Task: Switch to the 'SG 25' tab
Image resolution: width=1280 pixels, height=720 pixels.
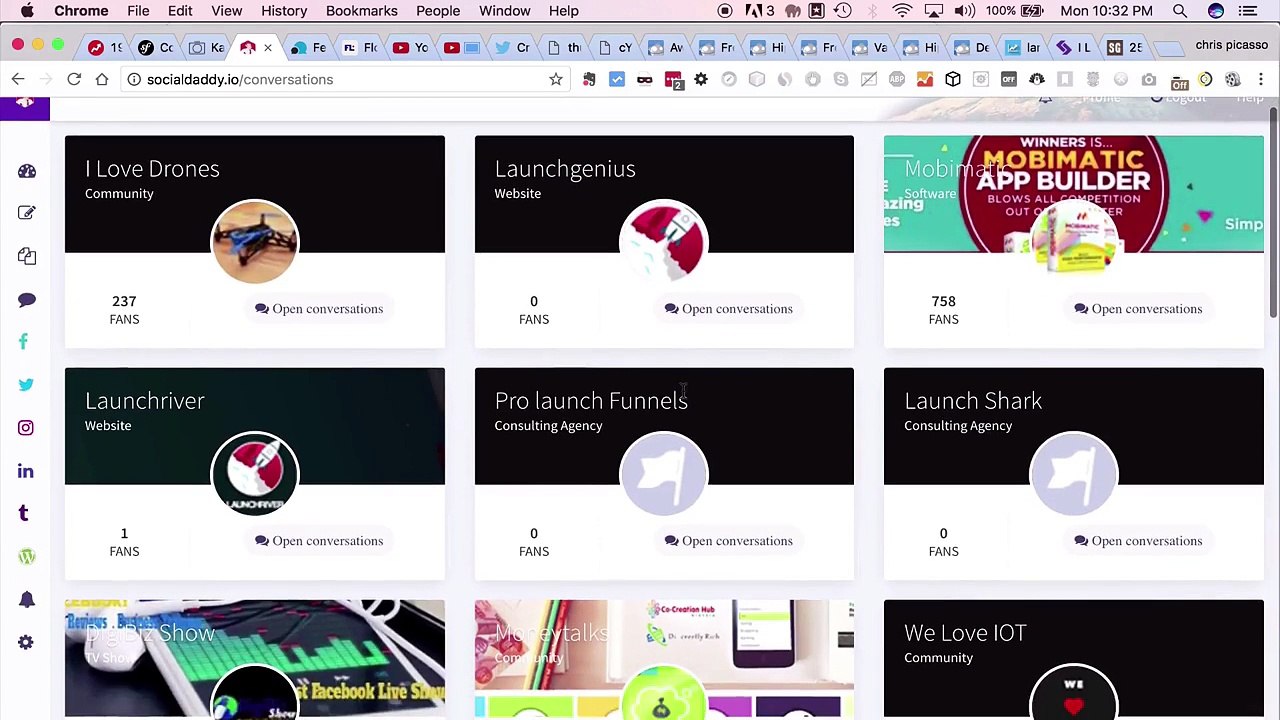Action: [1126, 47]
